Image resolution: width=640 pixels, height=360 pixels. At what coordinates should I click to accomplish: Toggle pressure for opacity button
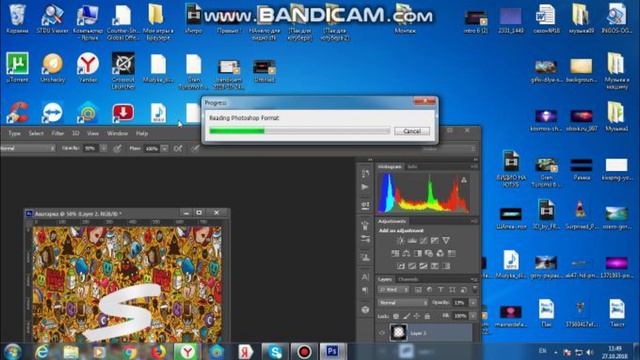[x=118, y=149]
